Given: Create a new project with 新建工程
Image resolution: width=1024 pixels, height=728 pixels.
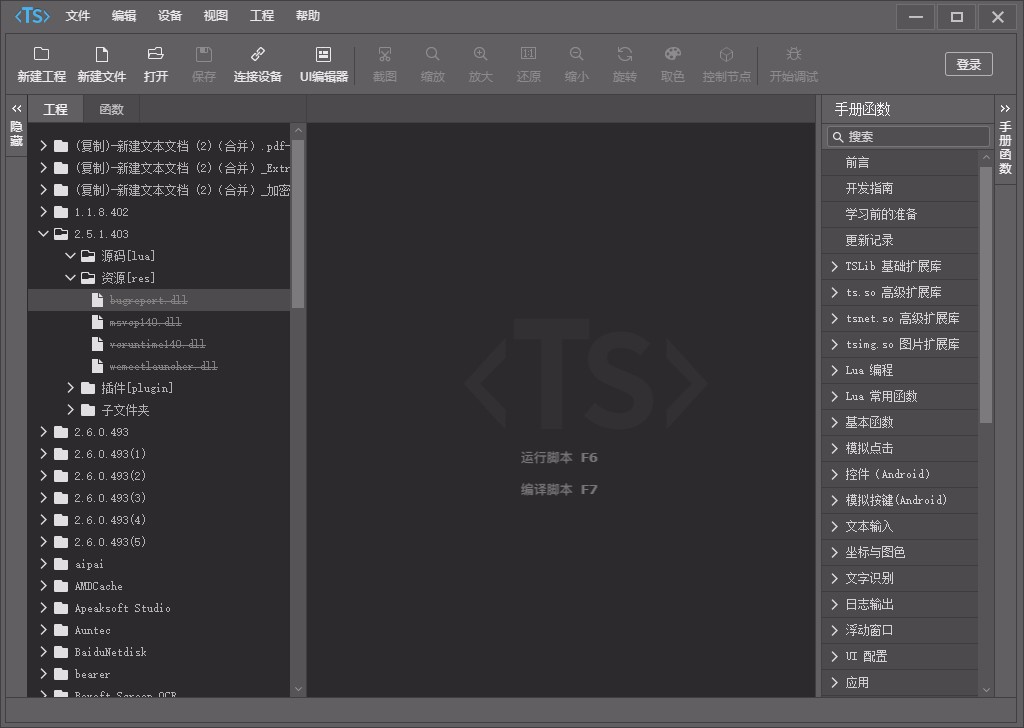Looking at the screenshot, I should [40, 64].
